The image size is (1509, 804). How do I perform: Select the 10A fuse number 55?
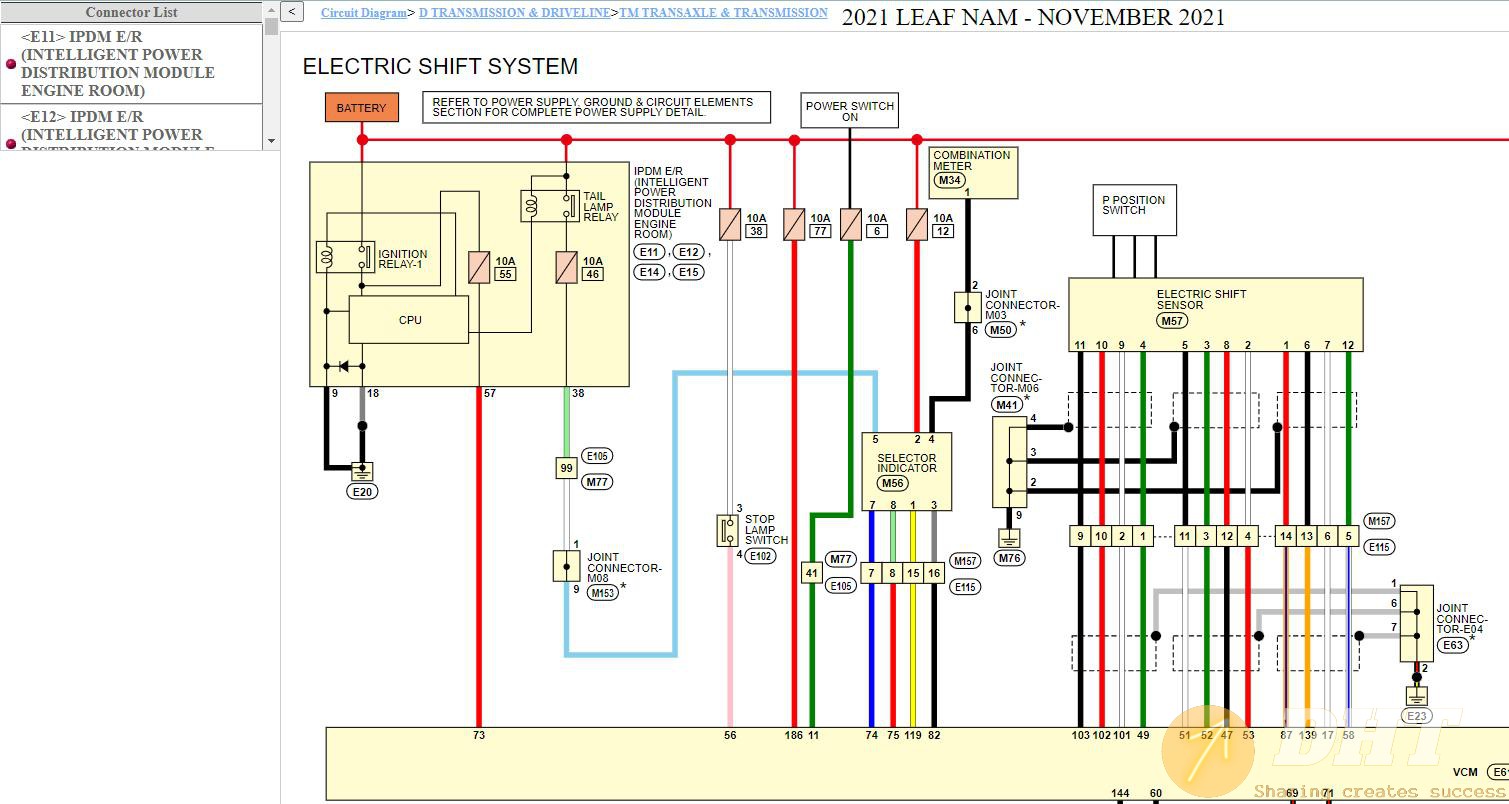(479, 267)
